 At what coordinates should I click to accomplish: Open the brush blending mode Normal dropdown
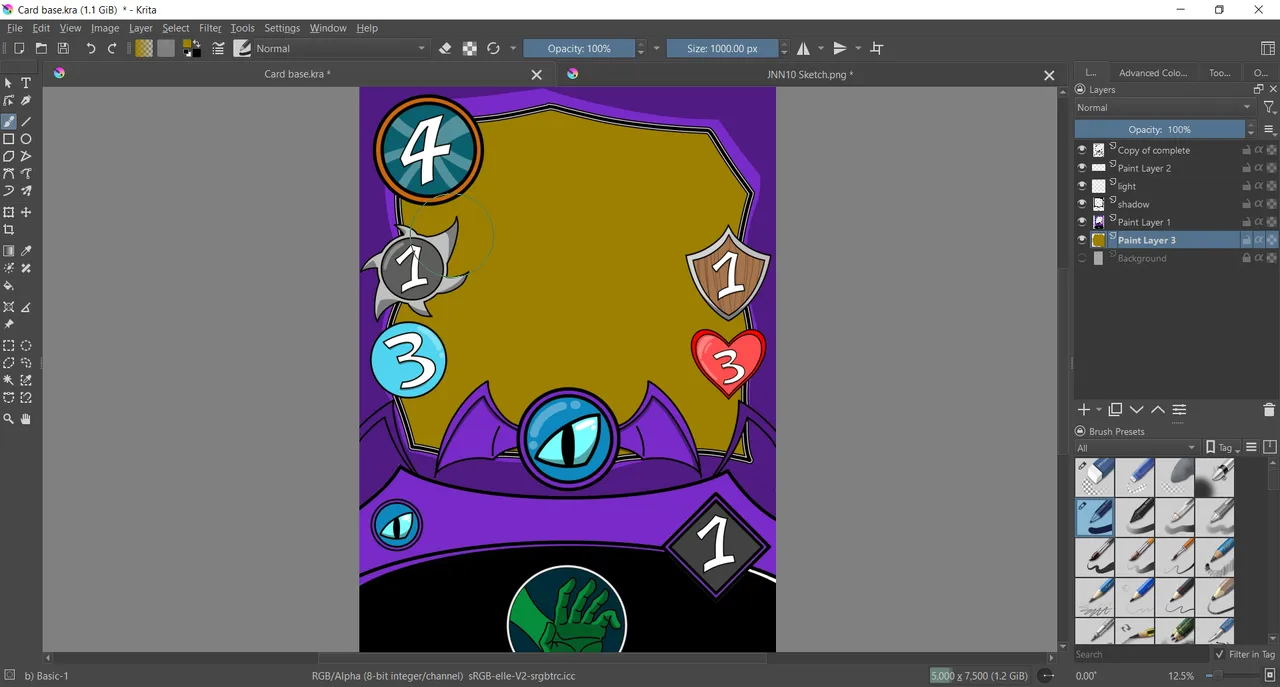pyautogui.click(x=340, y=48)
